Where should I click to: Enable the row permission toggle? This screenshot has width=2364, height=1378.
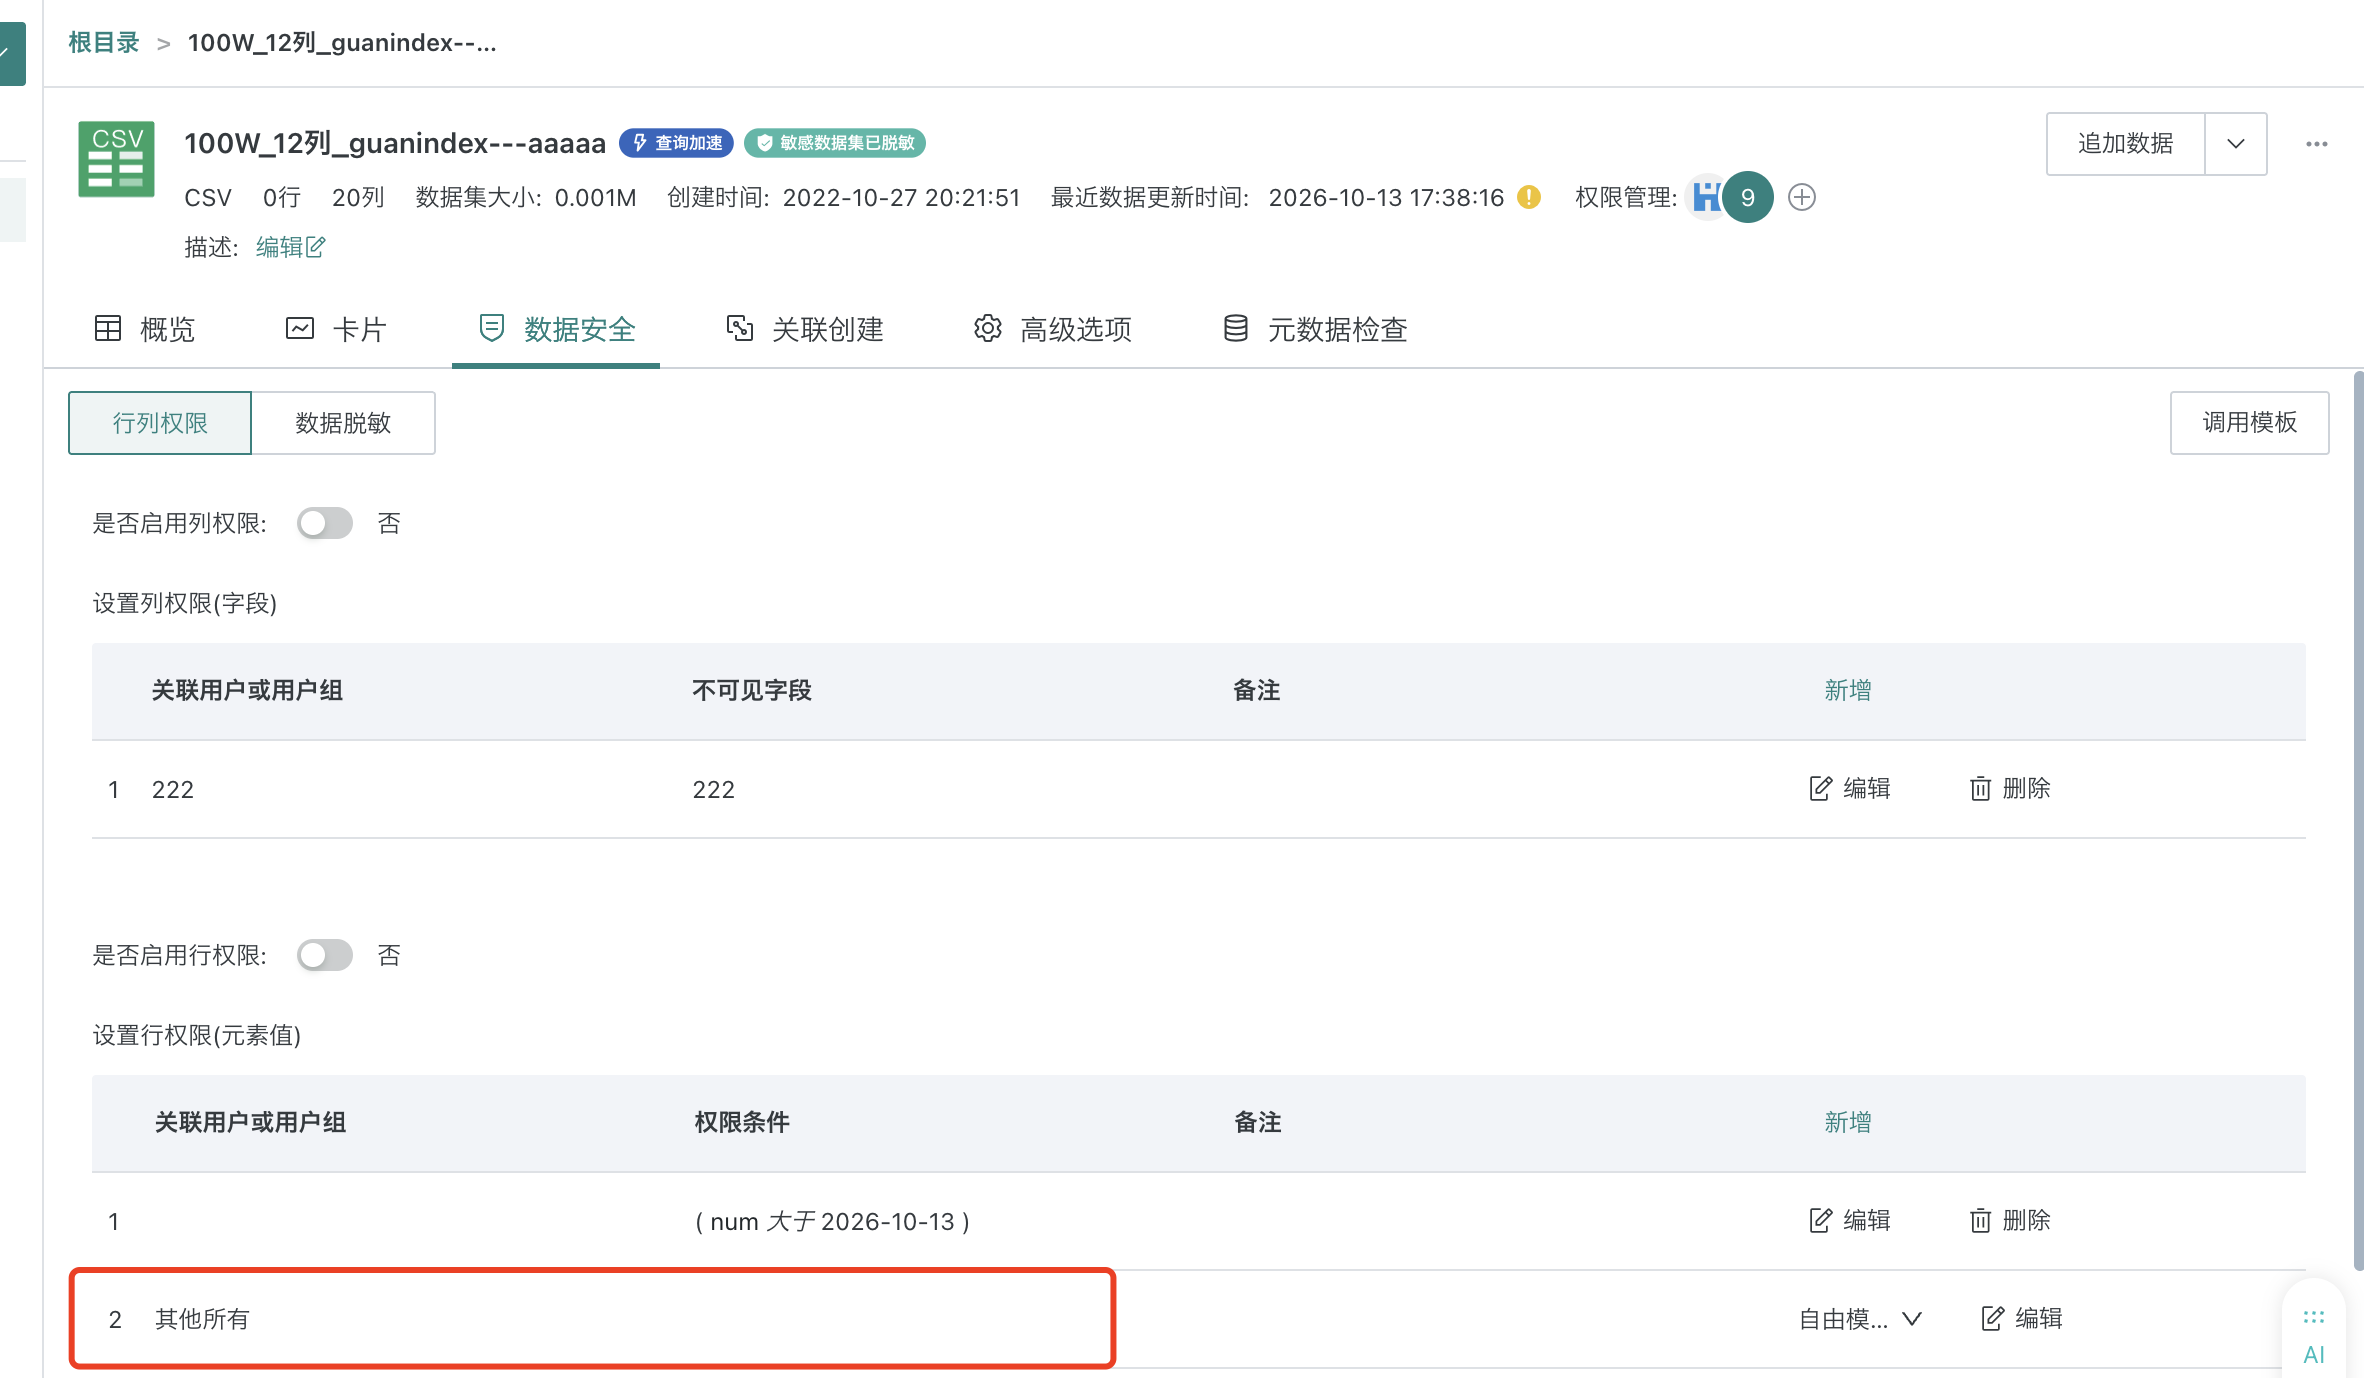click(325, 955)
